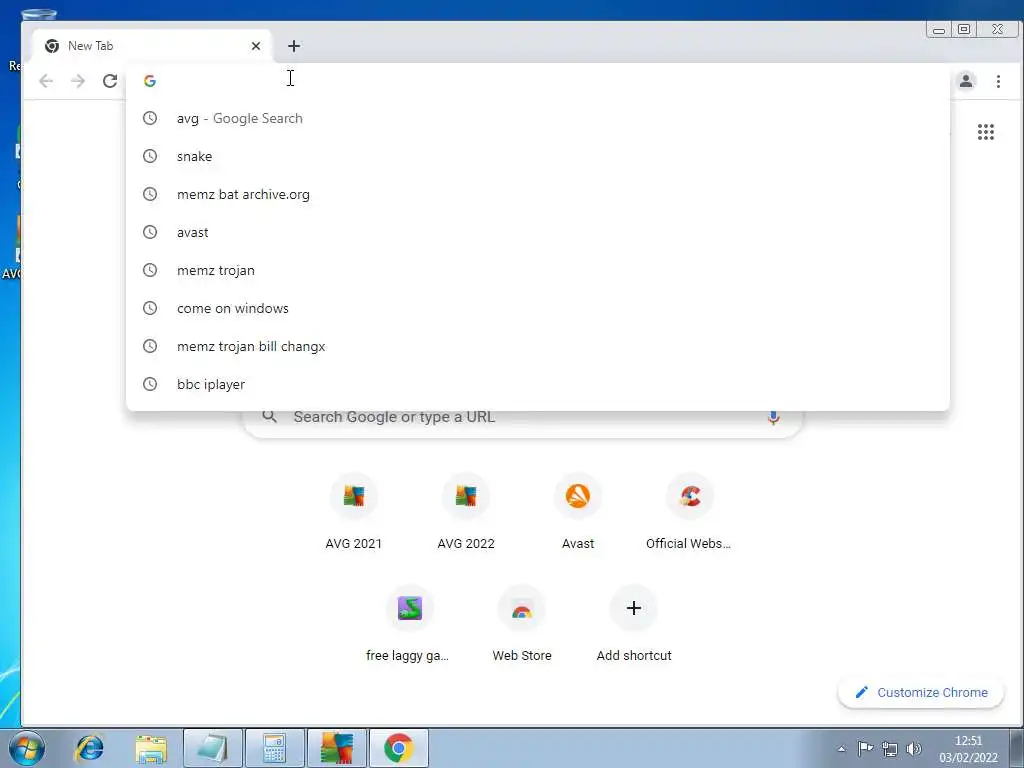1024x768 pixels.
Task: Open Windows Explorer from the taskbar
Action: click(151, 748)
